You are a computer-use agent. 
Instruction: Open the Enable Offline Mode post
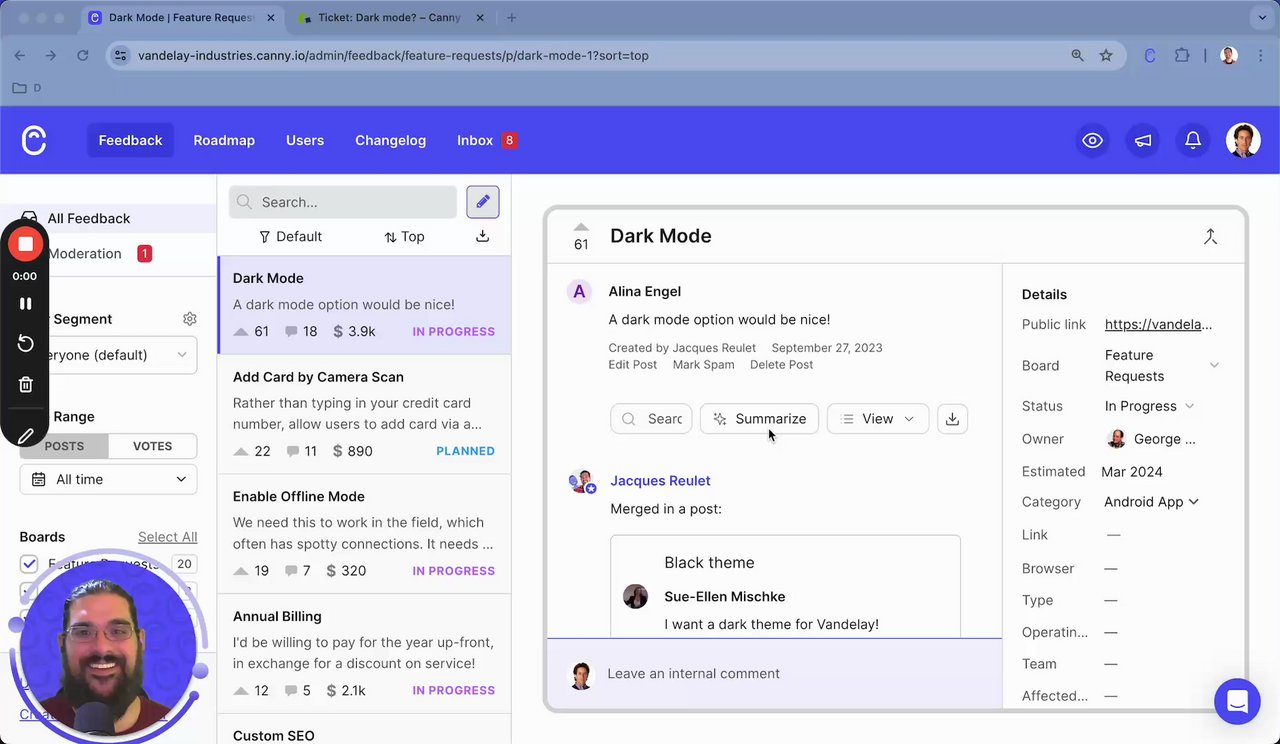(364, 534)
